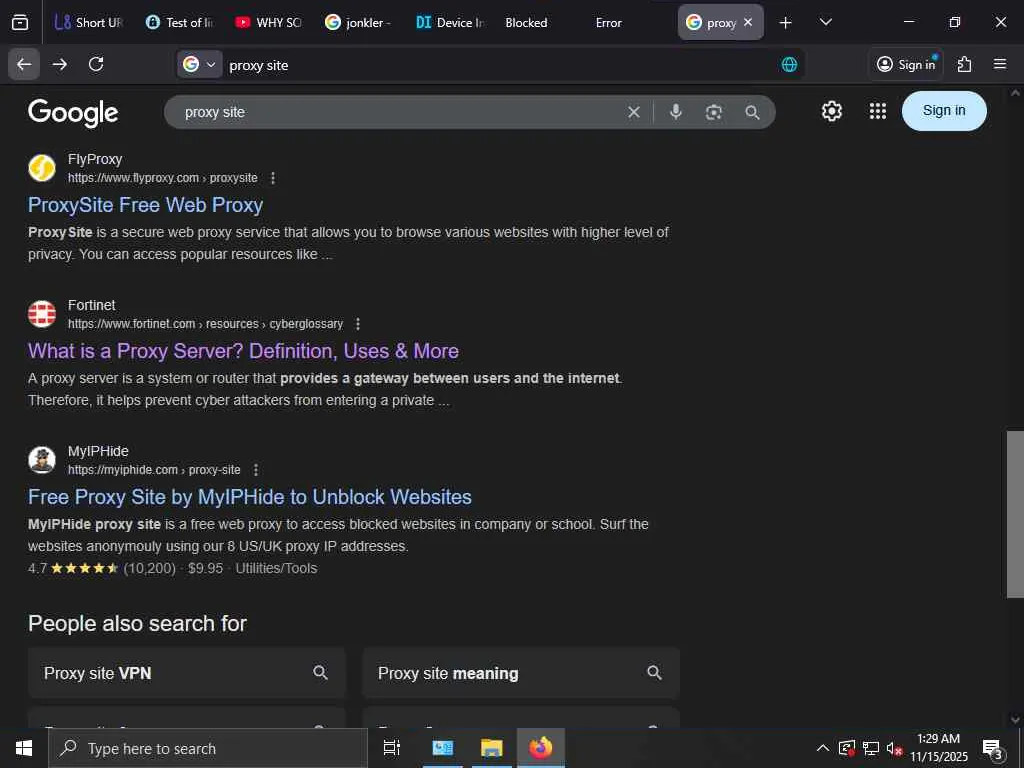This screenshot has width=1024, height=768.
Task: Switch to the Device Info tab
Action: click(x=449, y=22)
